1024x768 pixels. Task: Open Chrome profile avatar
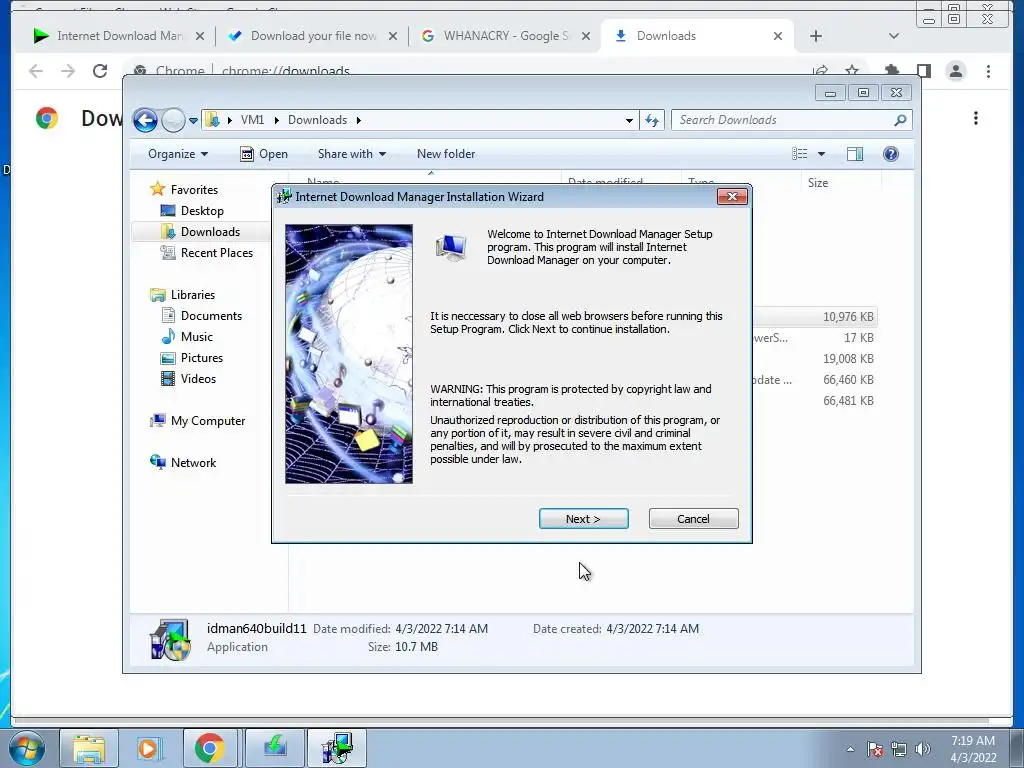click(955, 71)
